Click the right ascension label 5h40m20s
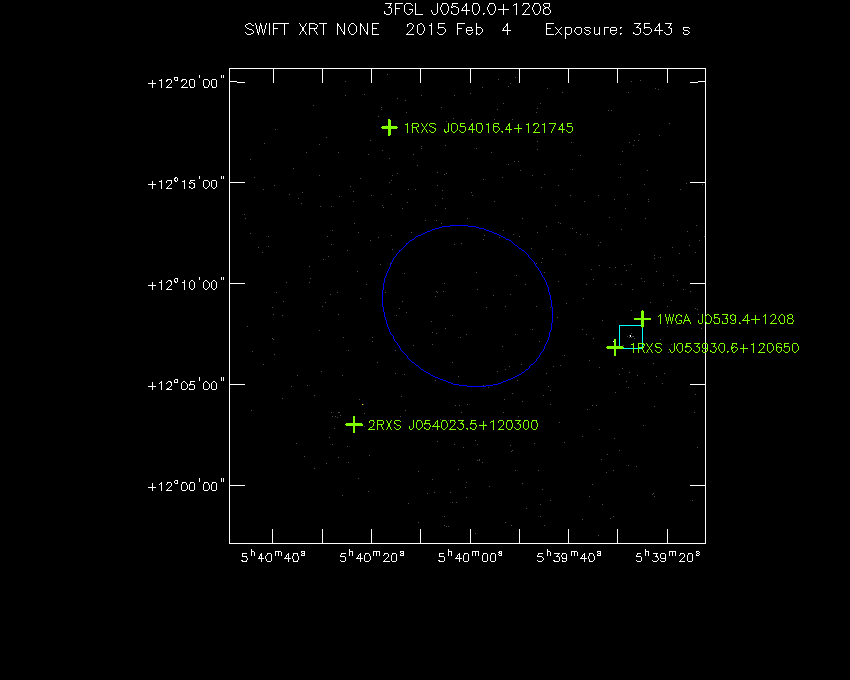The height and width of the screenshot is (680, 850). (372, 557)
